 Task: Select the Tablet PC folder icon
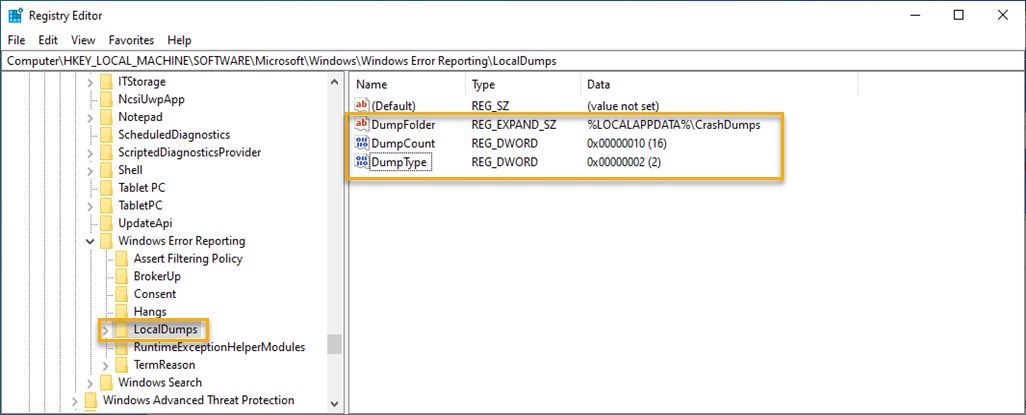tap(106, 188)
